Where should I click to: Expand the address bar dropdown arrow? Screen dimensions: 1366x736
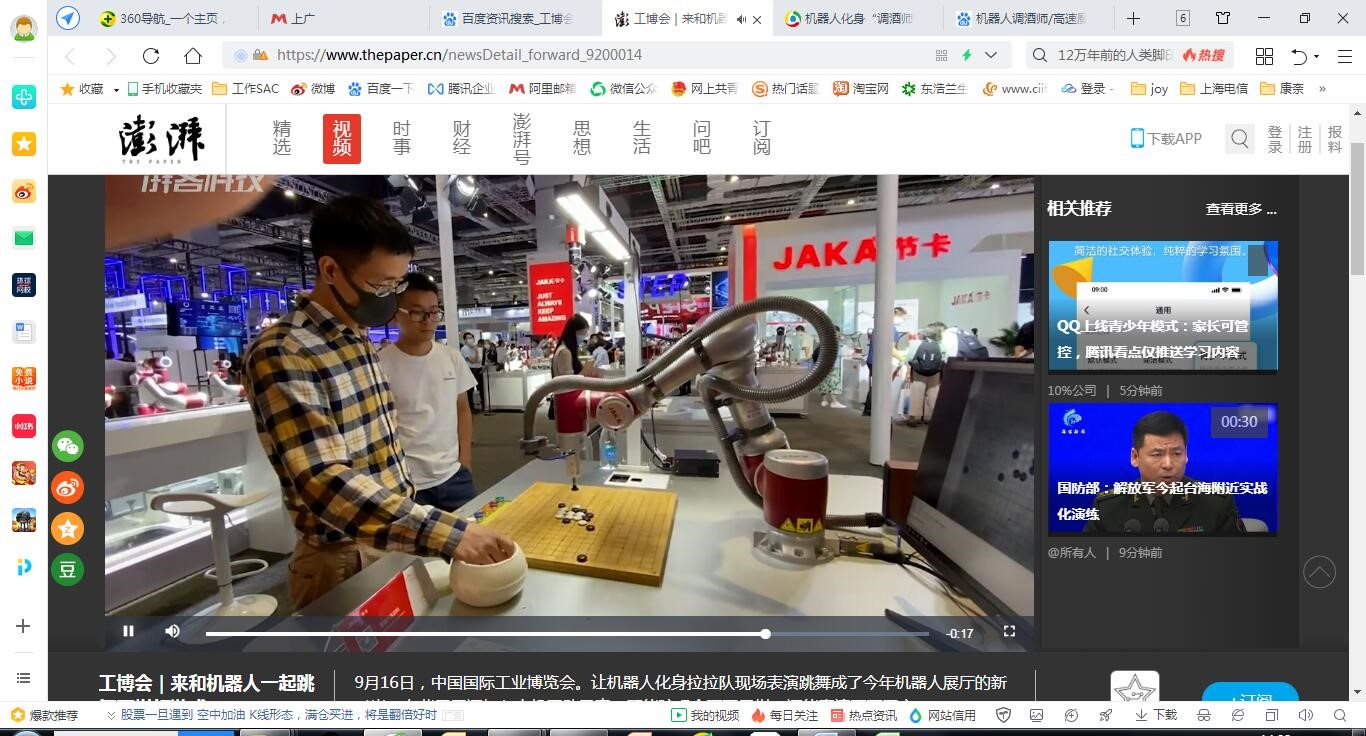coord(991,56)
